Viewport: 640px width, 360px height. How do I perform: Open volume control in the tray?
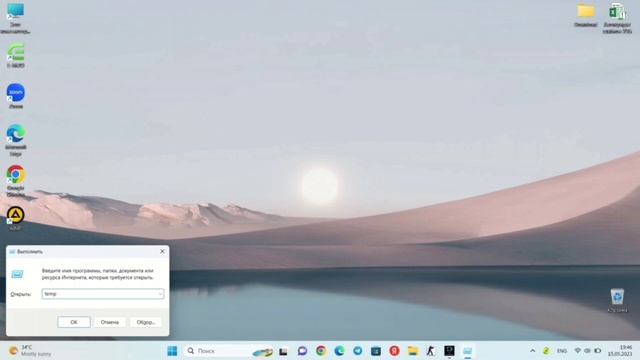click(x=587, y=351)
